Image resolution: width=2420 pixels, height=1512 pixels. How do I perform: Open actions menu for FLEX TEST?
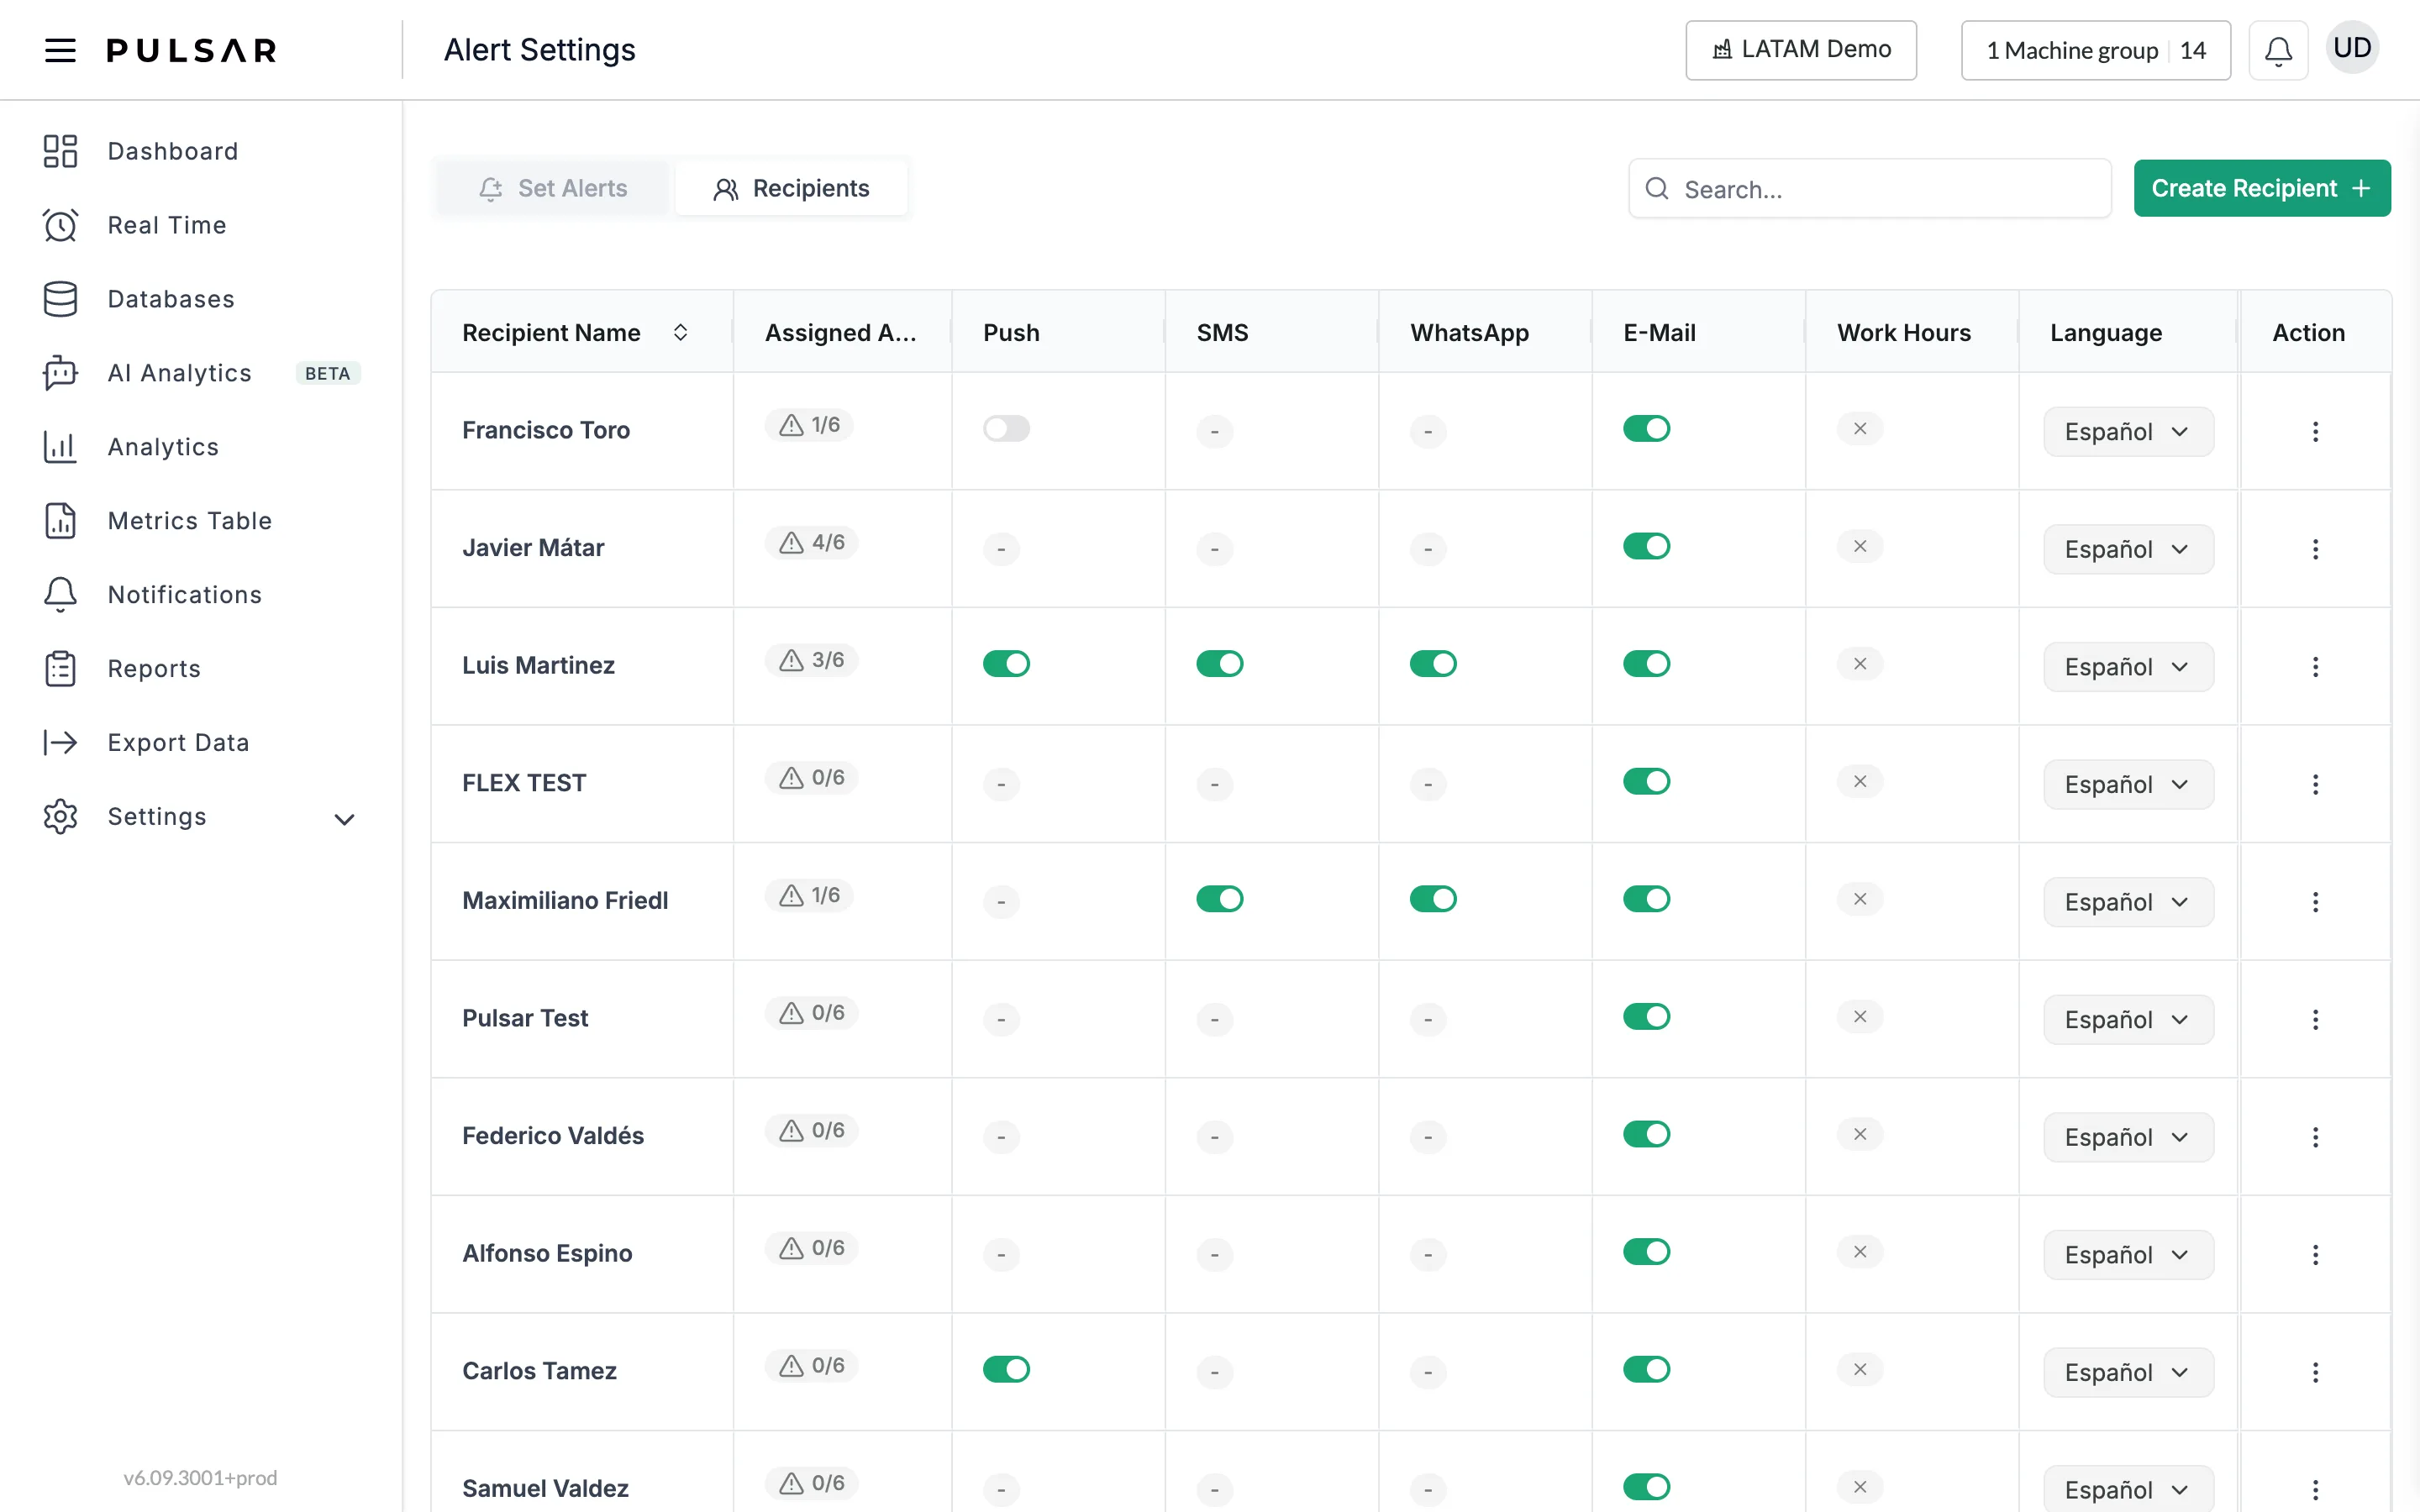pos(2315,784)
